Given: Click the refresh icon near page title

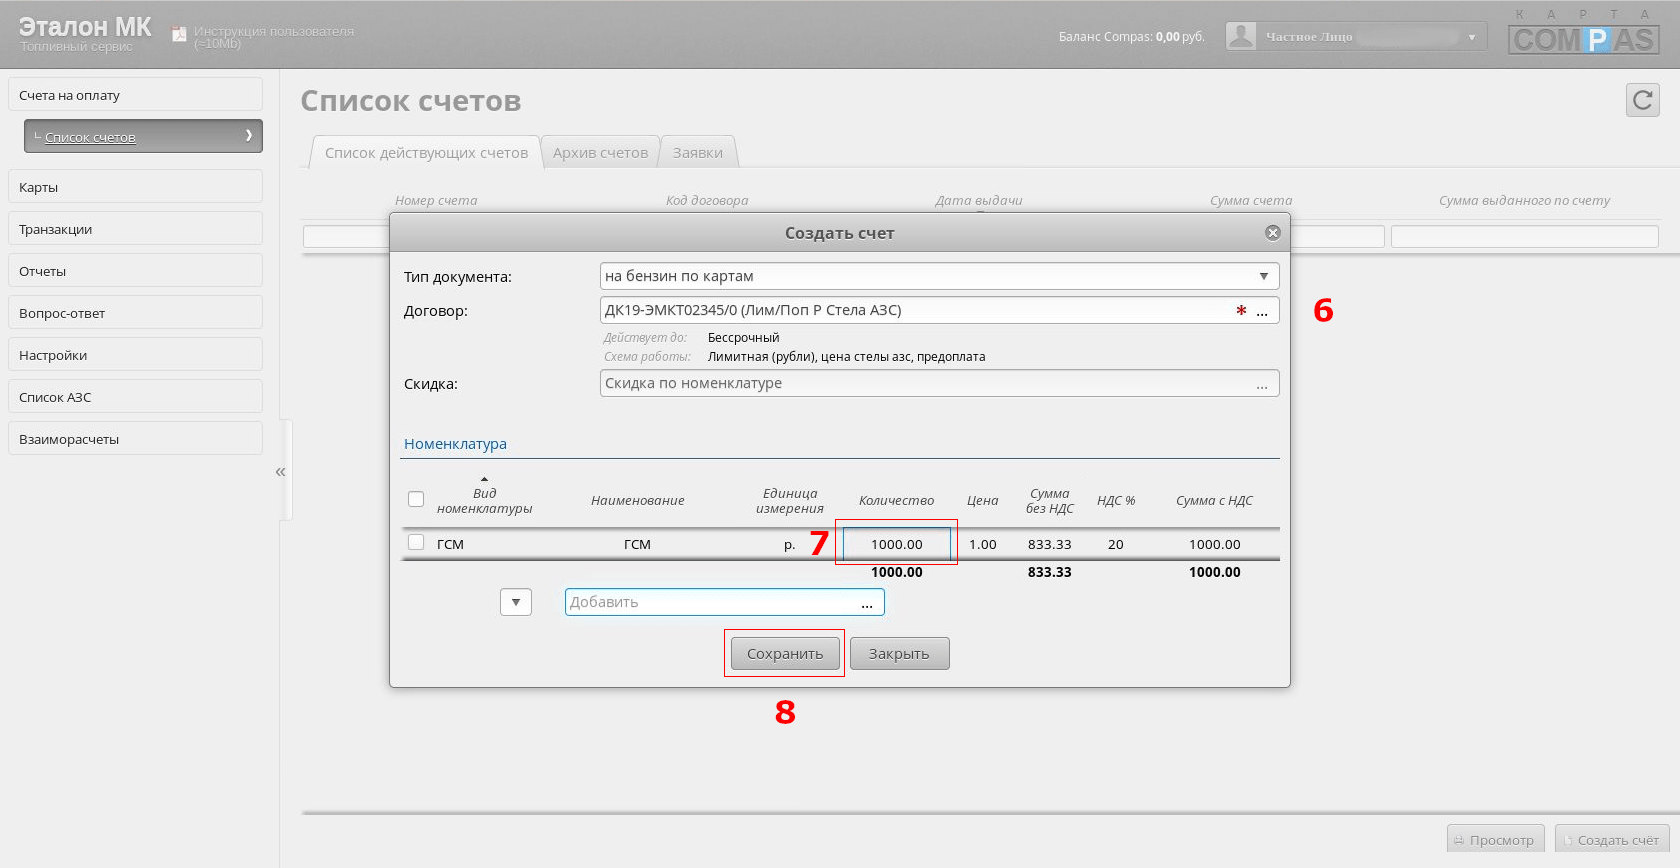Looking at the screenshot, I should click(1642, 100).
